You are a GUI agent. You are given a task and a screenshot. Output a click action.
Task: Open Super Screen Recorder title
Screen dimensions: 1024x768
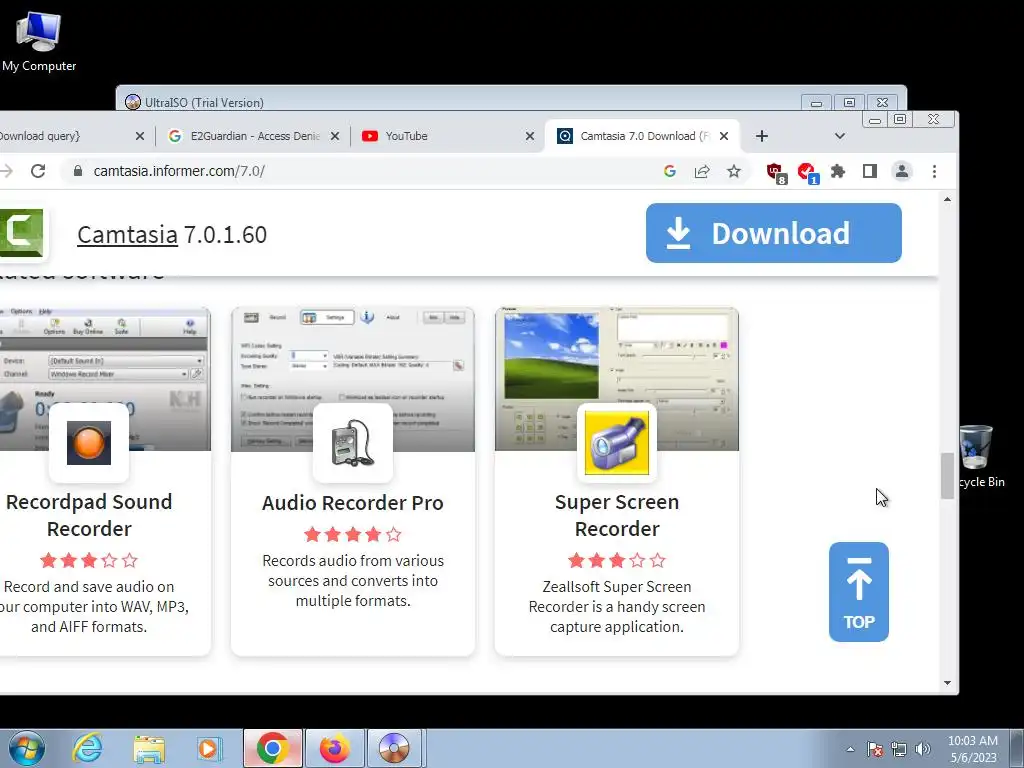click(x=617, y=515)
